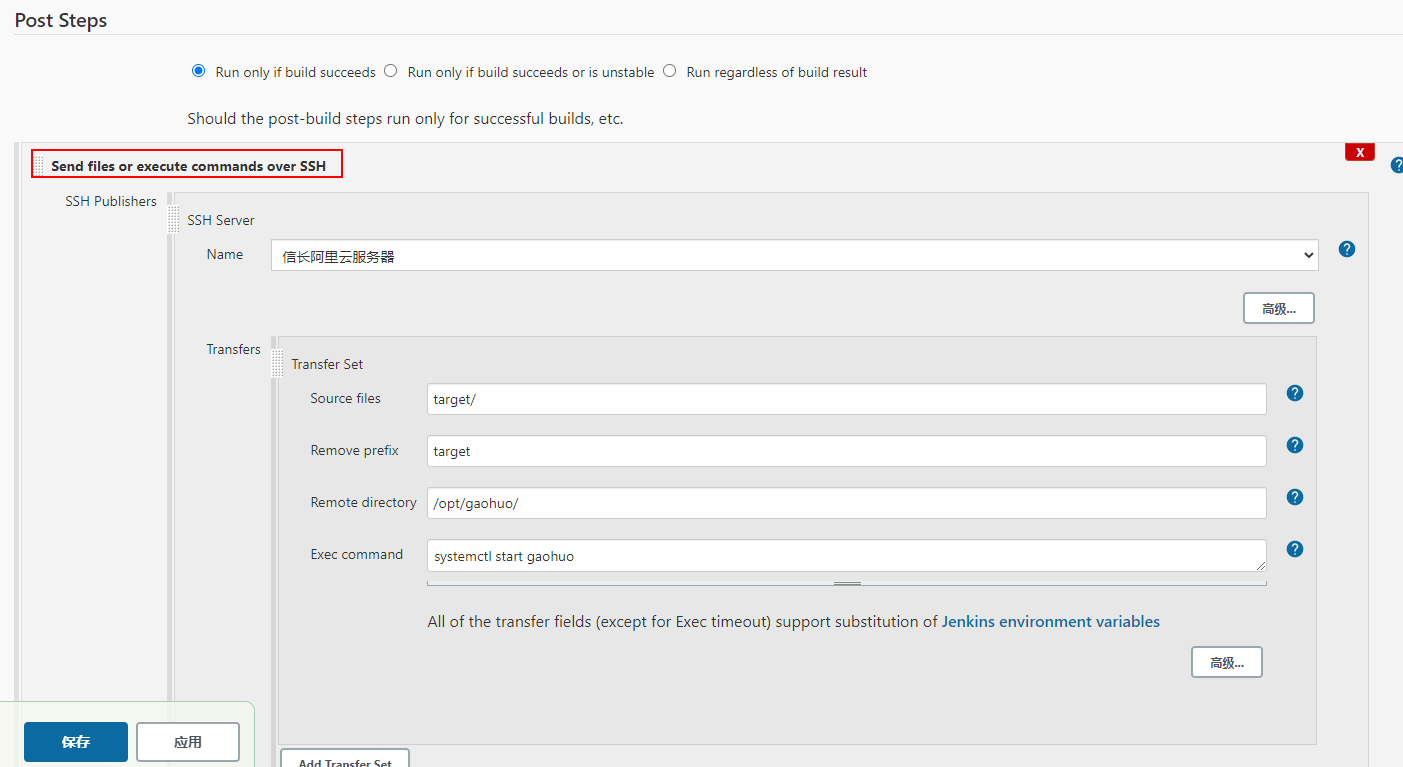Select Run only if build succeeds

tap(198, 71)
